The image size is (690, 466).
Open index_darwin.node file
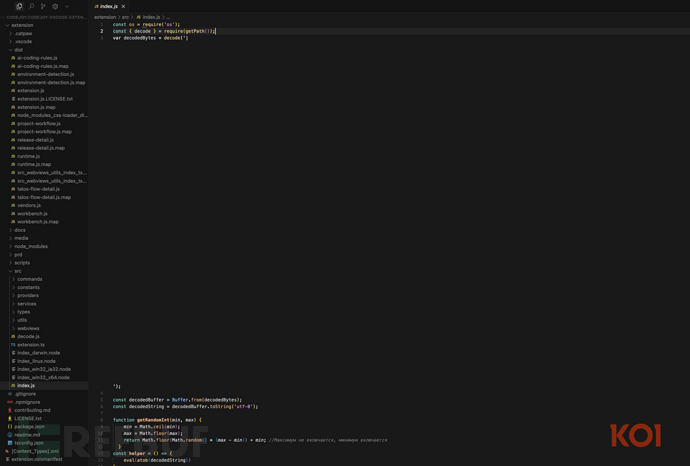pyautogui.click(x=38, y=352)
